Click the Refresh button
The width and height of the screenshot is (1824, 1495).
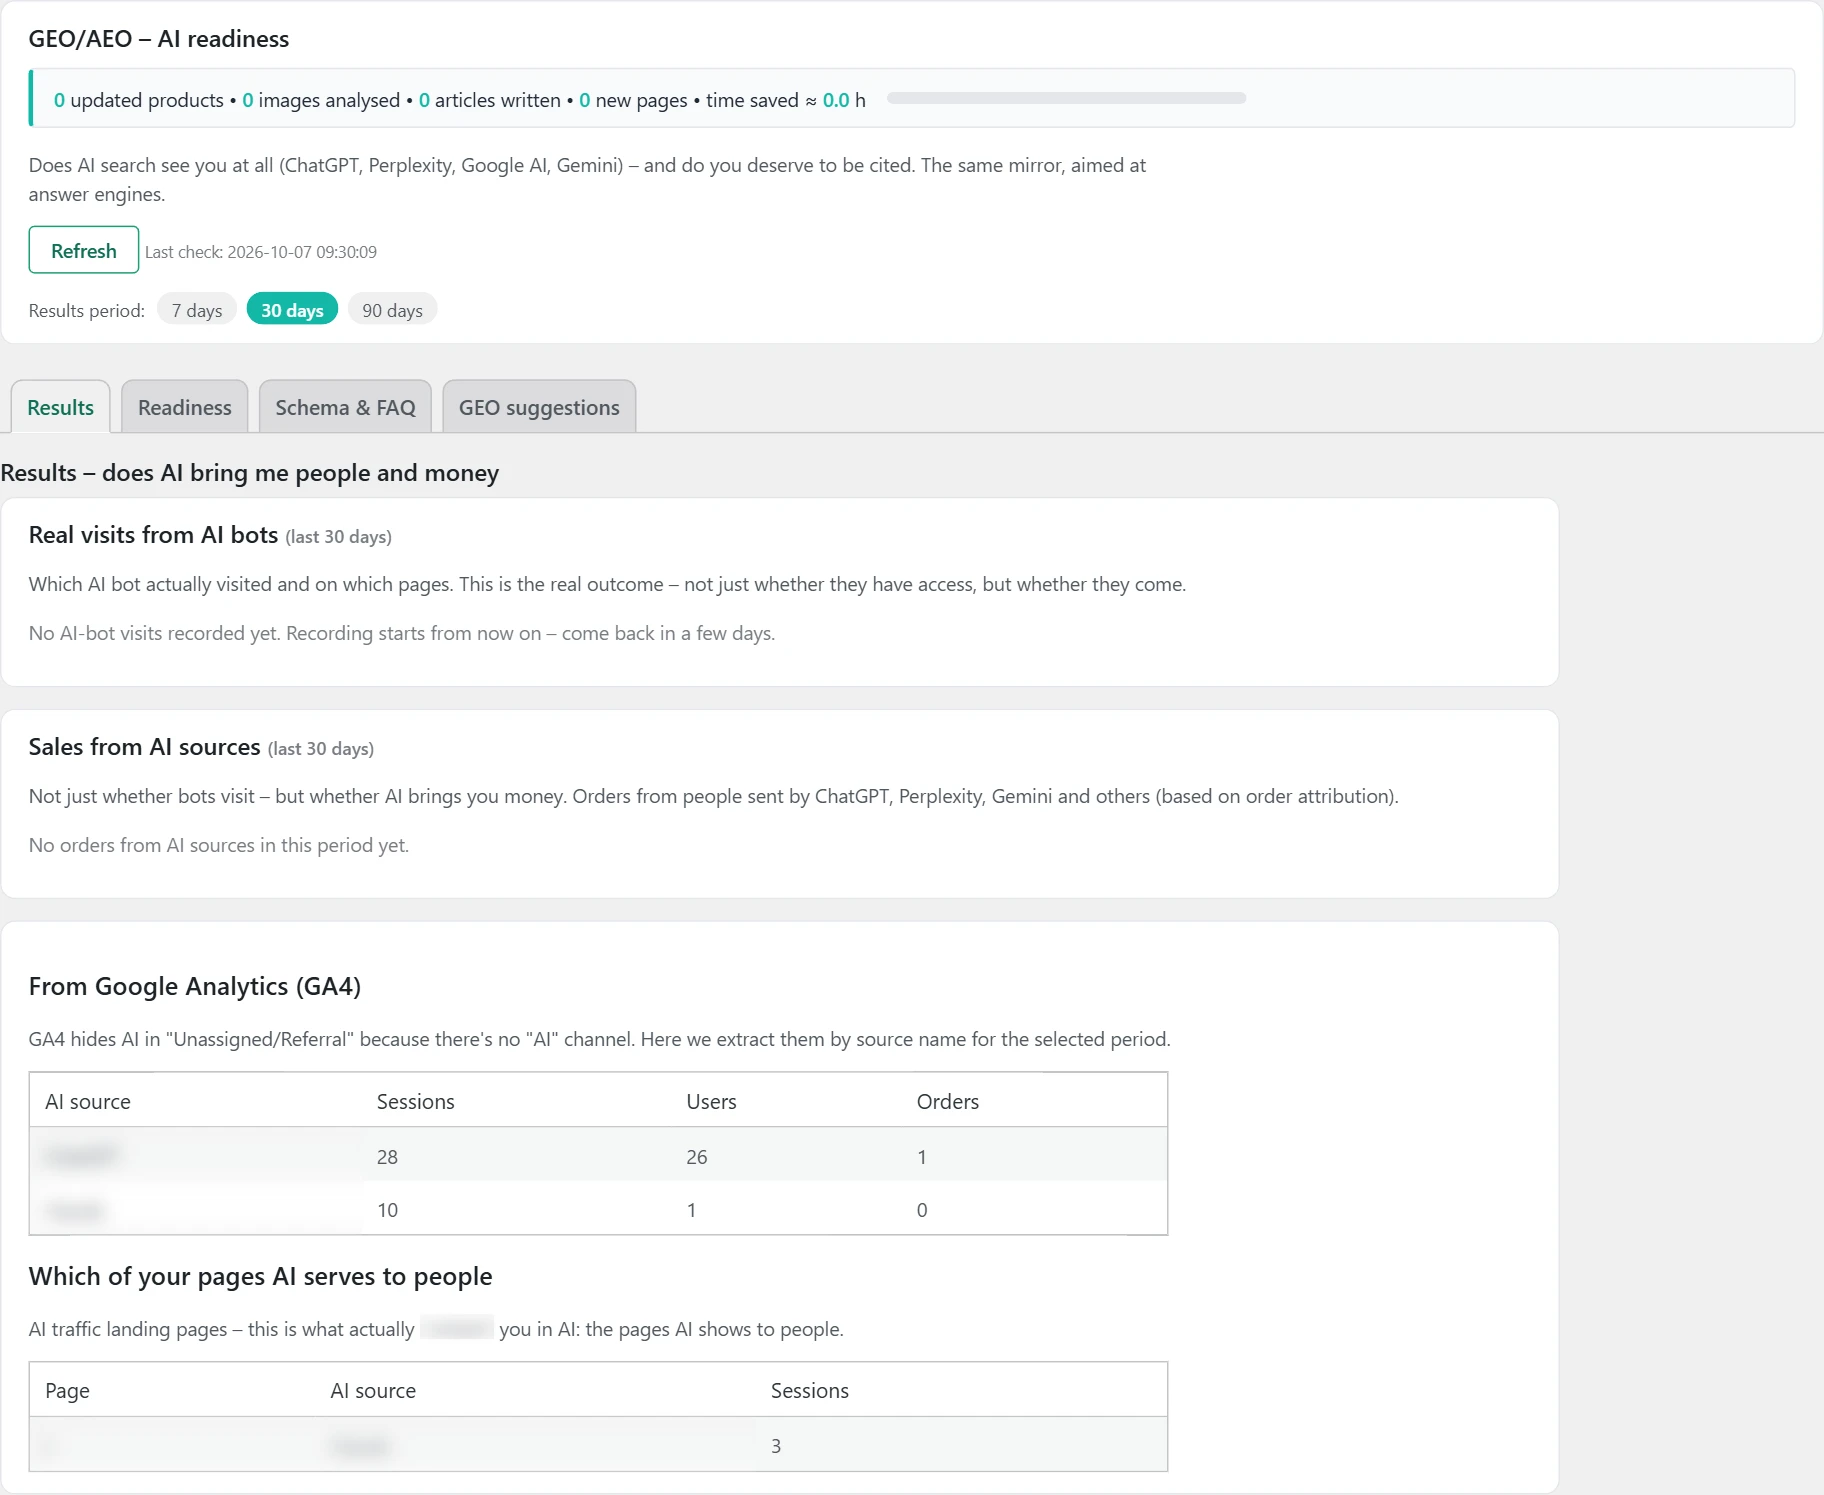(84, 250)
